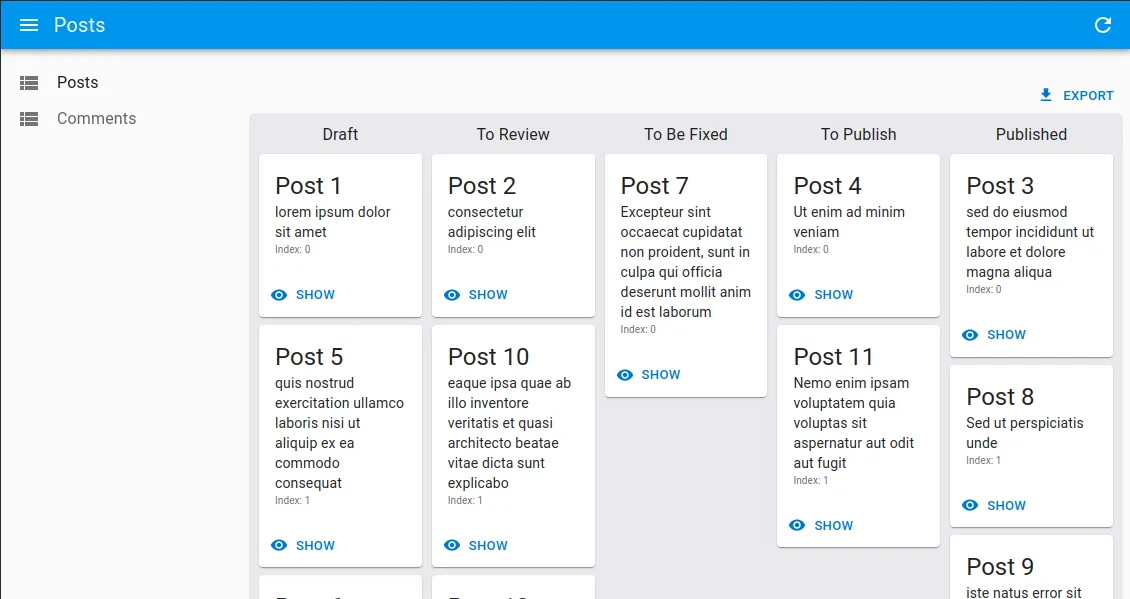This screenshot has height=599, width=1130.
Task: Show details for Post 2
Action: click(x=476, y=295)
